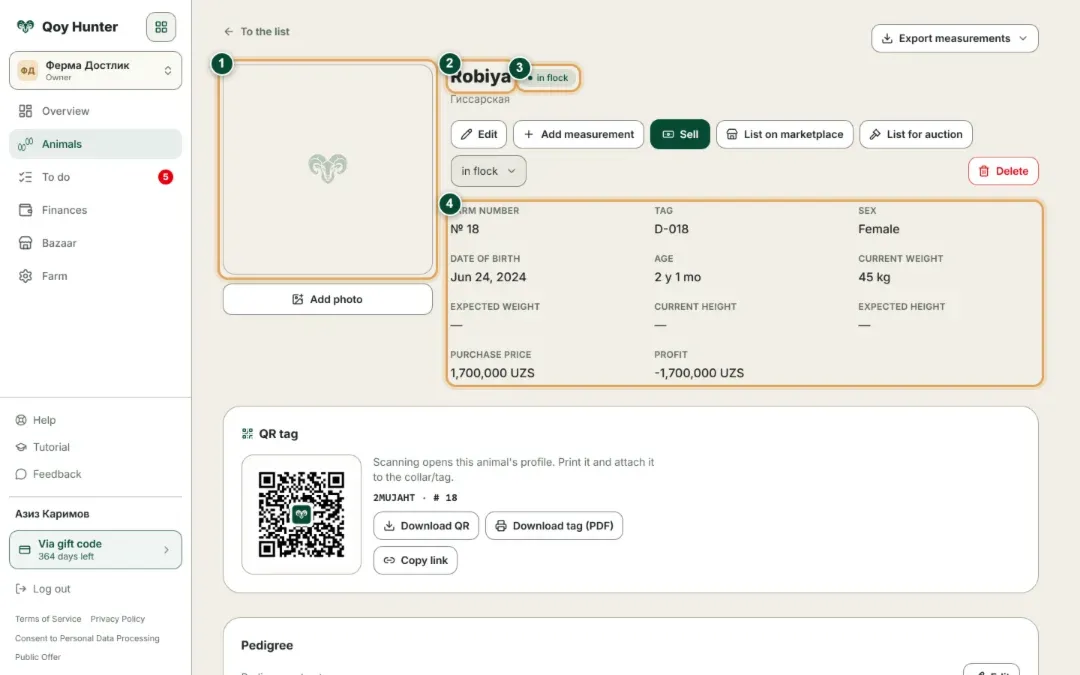The image size is (1080, 675).
Task: Delete this animal
Action: point(1003,171)
